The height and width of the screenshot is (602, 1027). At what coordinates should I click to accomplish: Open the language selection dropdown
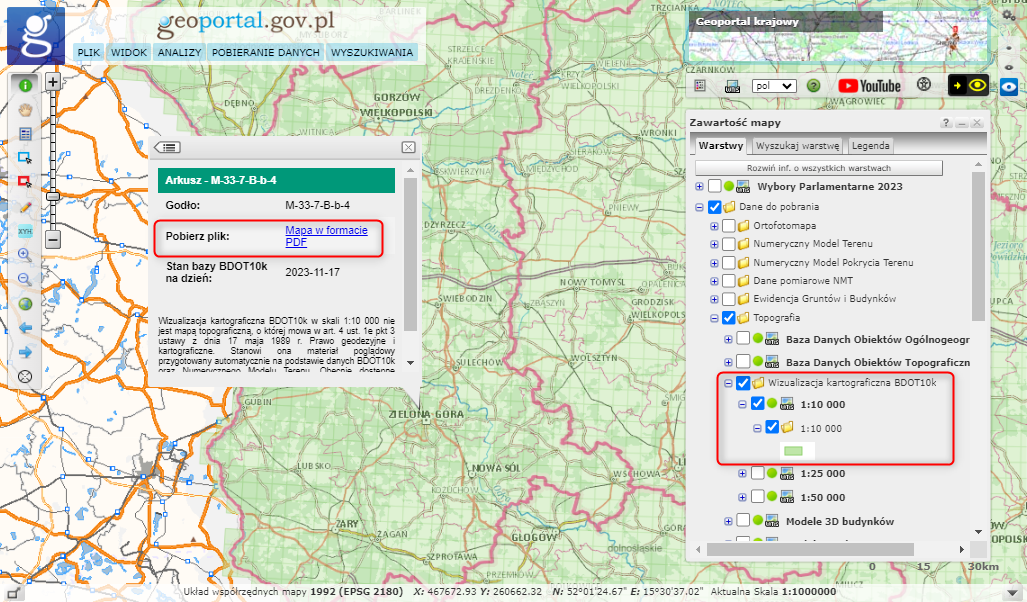click(773, 85)
